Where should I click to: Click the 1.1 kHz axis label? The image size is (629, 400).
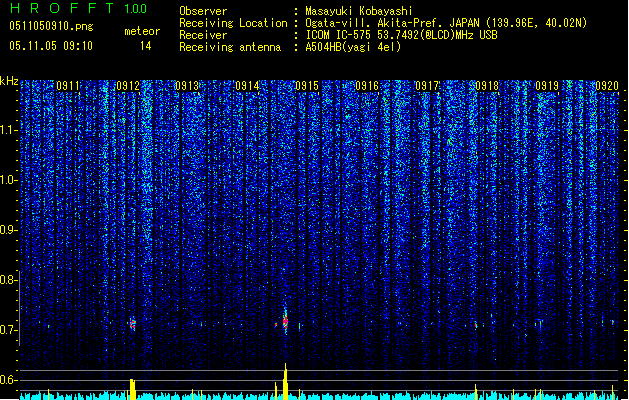click(x=8, y=130)
